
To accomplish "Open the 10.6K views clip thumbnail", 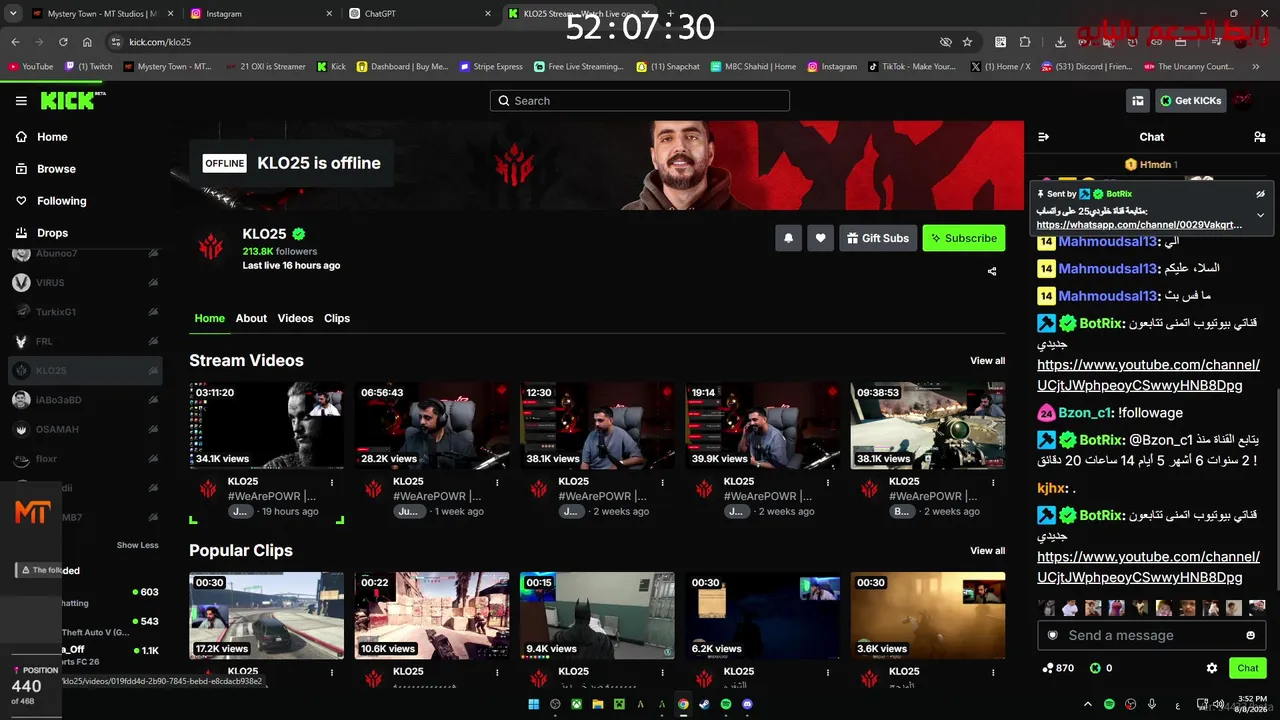I will 432,615.
